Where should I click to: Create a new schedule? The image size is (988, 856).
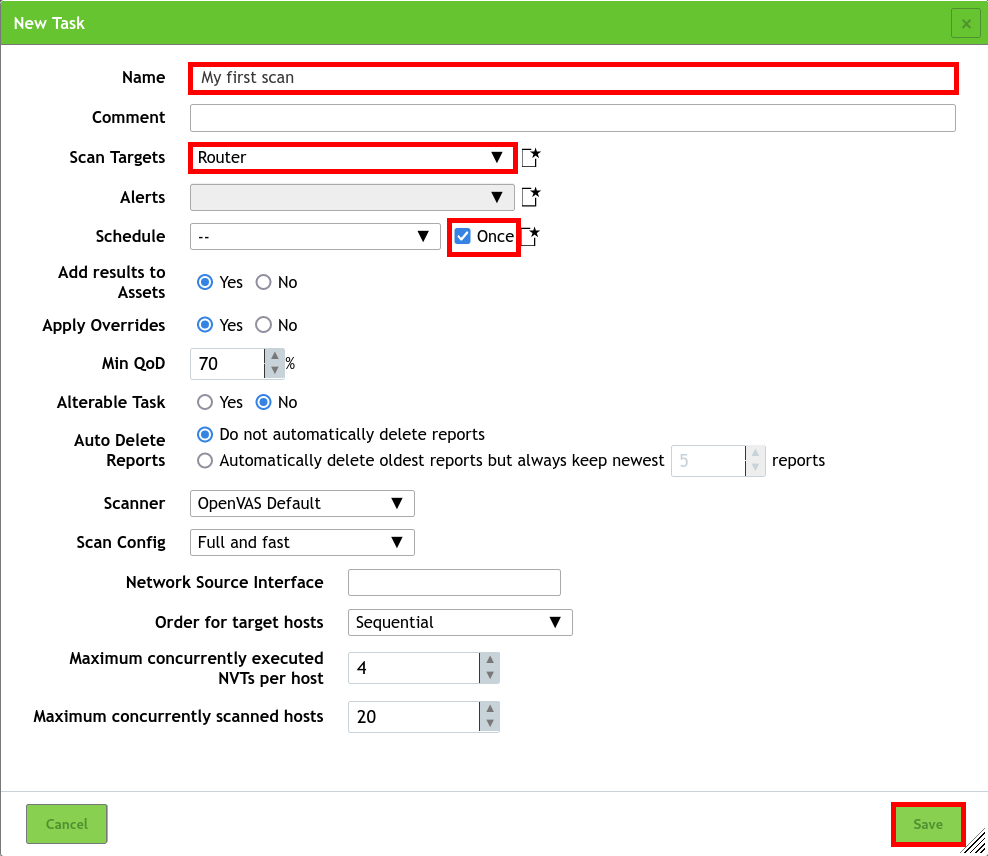531,236
